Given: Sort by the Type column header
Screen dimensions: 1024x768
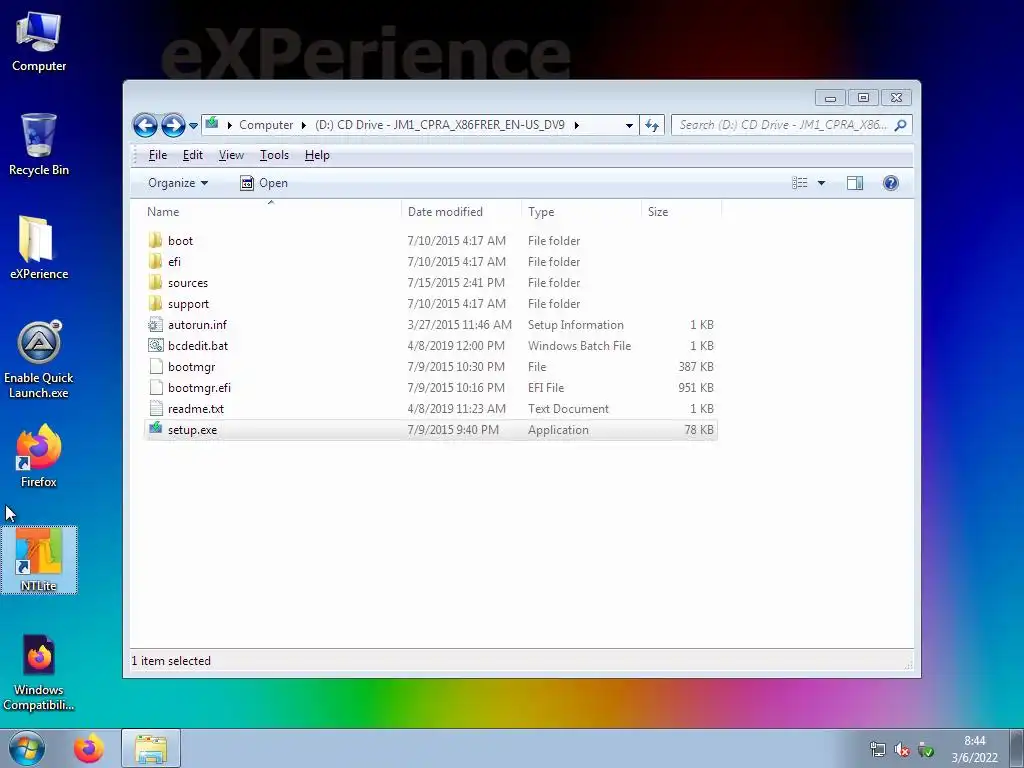Looking at the screenshot, I should click(581, 212).
